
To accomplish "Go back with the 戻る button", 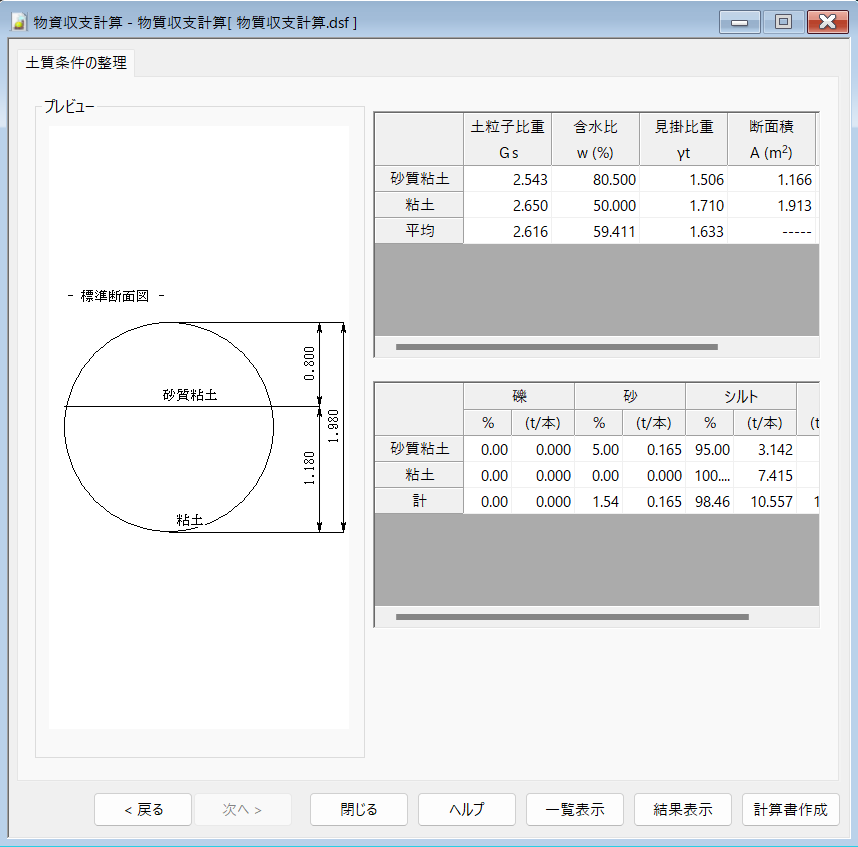I will 143,810.
